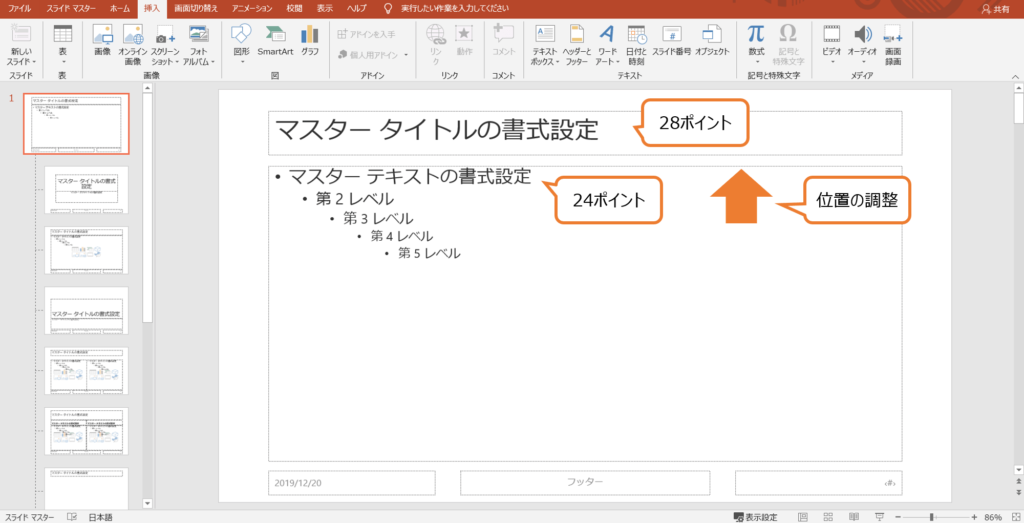Click Screen Recording (画面録画) icon
The height and width of the screenshot is (523, 1024).
tap(893, 35)
